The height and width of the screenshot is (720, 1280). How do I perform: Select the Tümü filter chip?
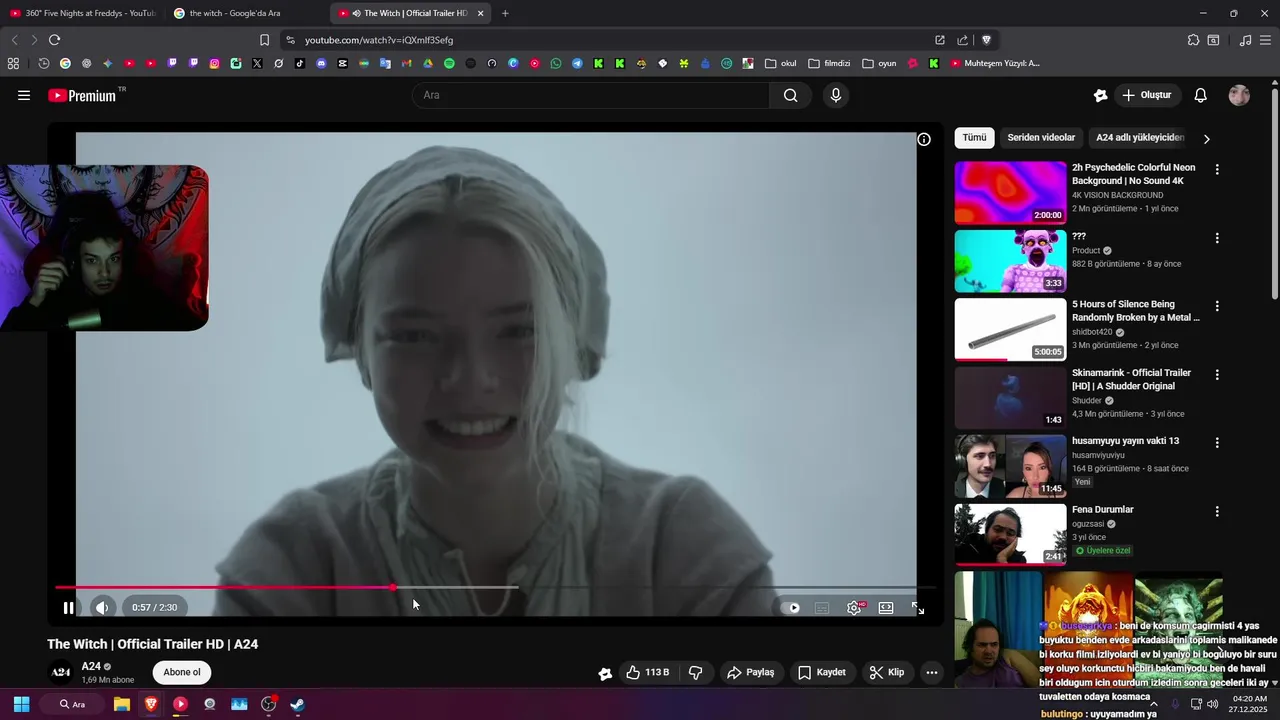pyautogui.click(x=974, y=138)
